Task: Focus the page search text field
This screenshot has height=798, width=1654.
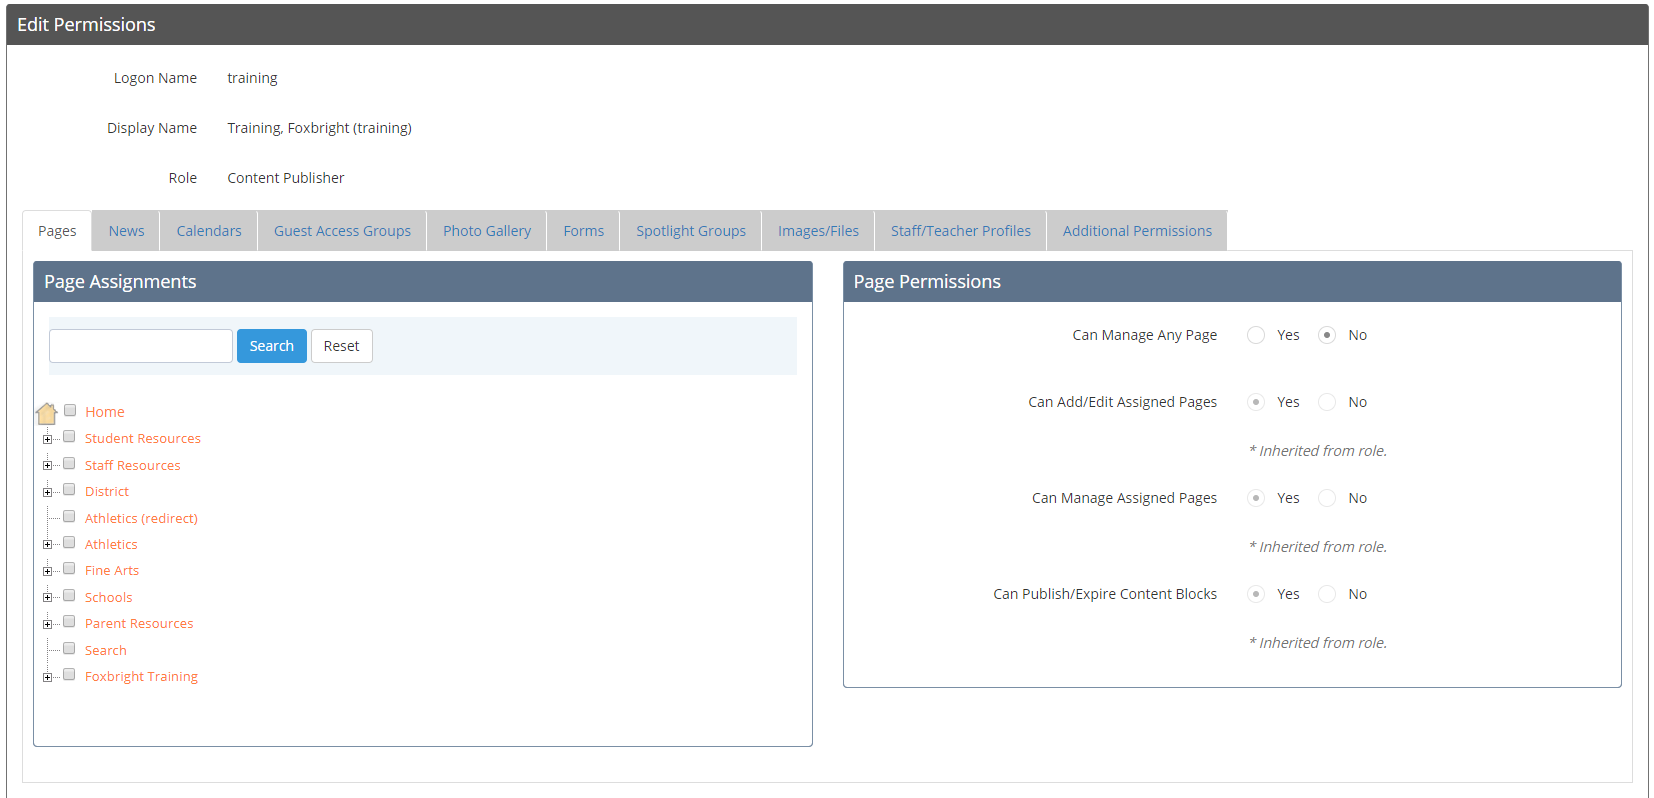Action: point(141,346)
